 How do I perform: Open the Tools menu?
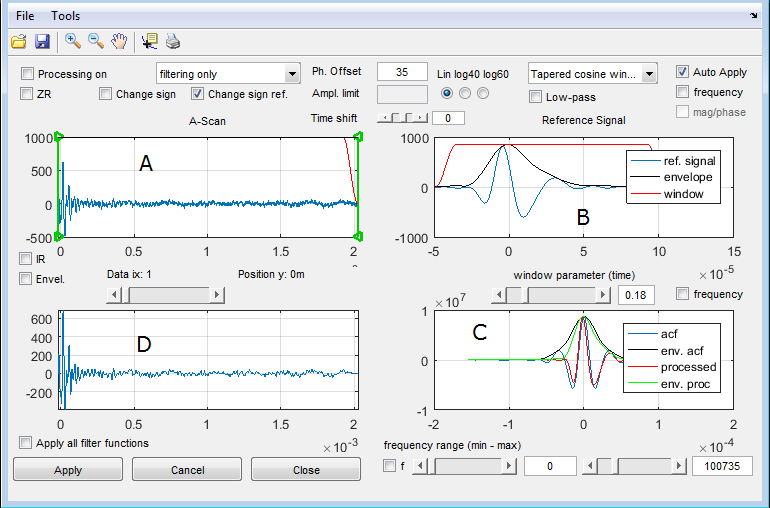(x=65, y=16)
